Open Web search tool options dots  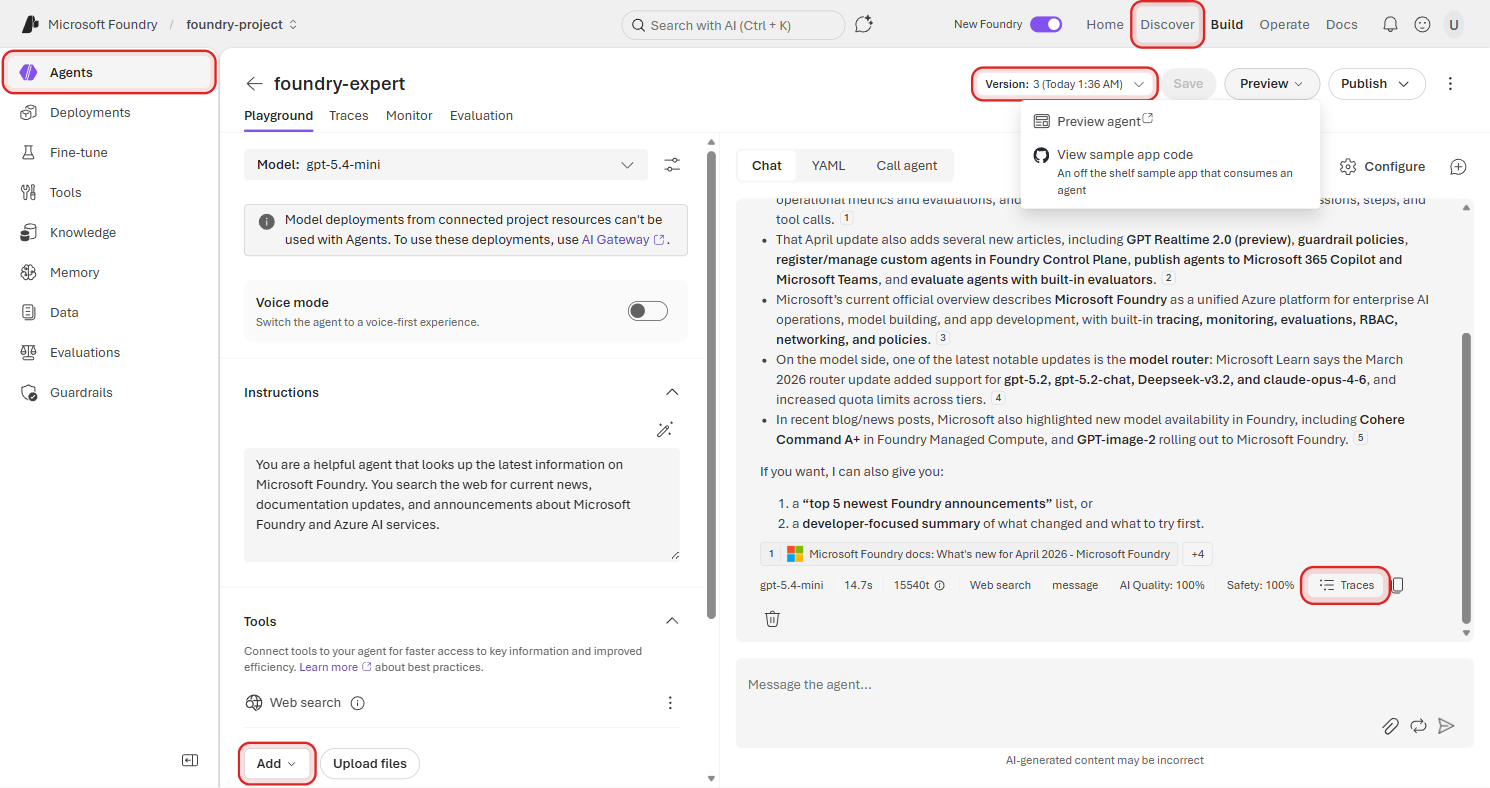(x=671, y=703)
